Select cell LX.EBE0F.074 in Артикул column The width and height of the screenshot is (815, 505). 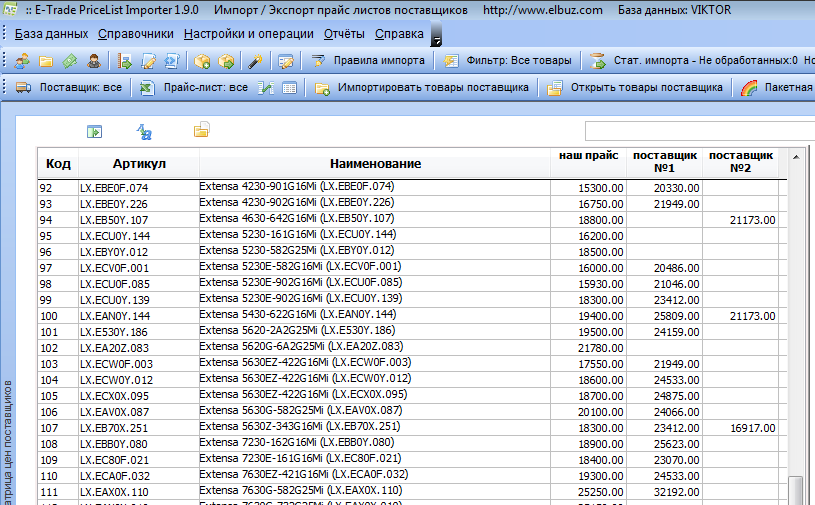point(138,188)
